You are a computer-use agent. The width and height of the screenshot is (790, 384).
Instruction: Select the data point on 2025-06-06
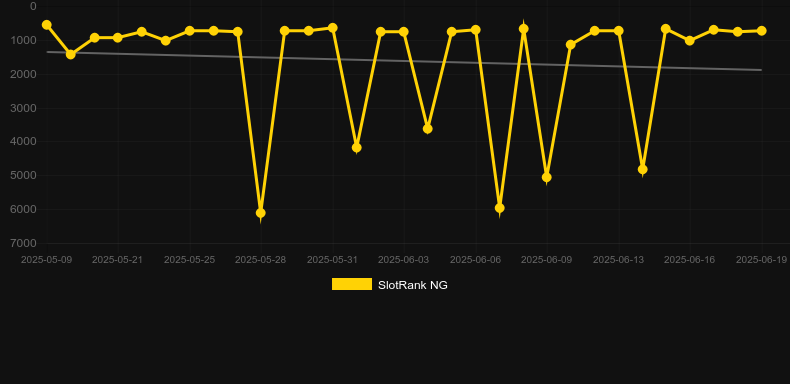(476, 30)
